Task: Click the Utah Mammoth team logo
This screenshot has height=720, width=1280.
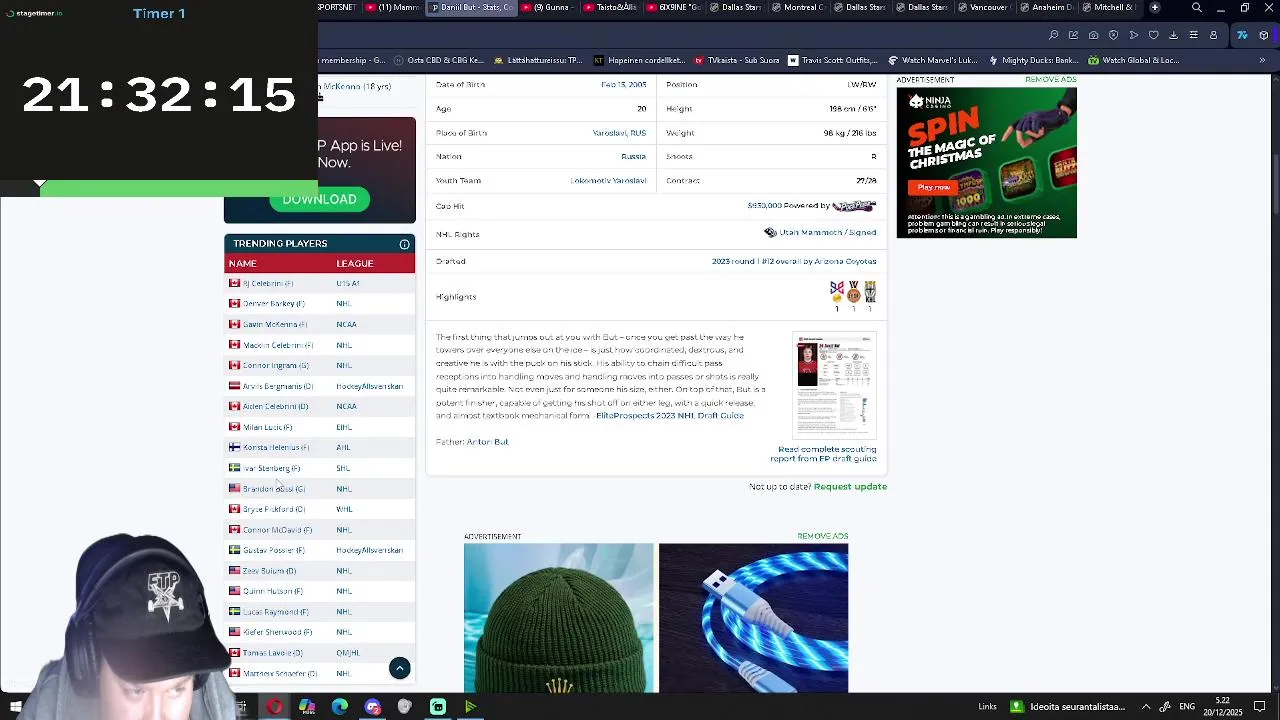Action: pos(770,232)
